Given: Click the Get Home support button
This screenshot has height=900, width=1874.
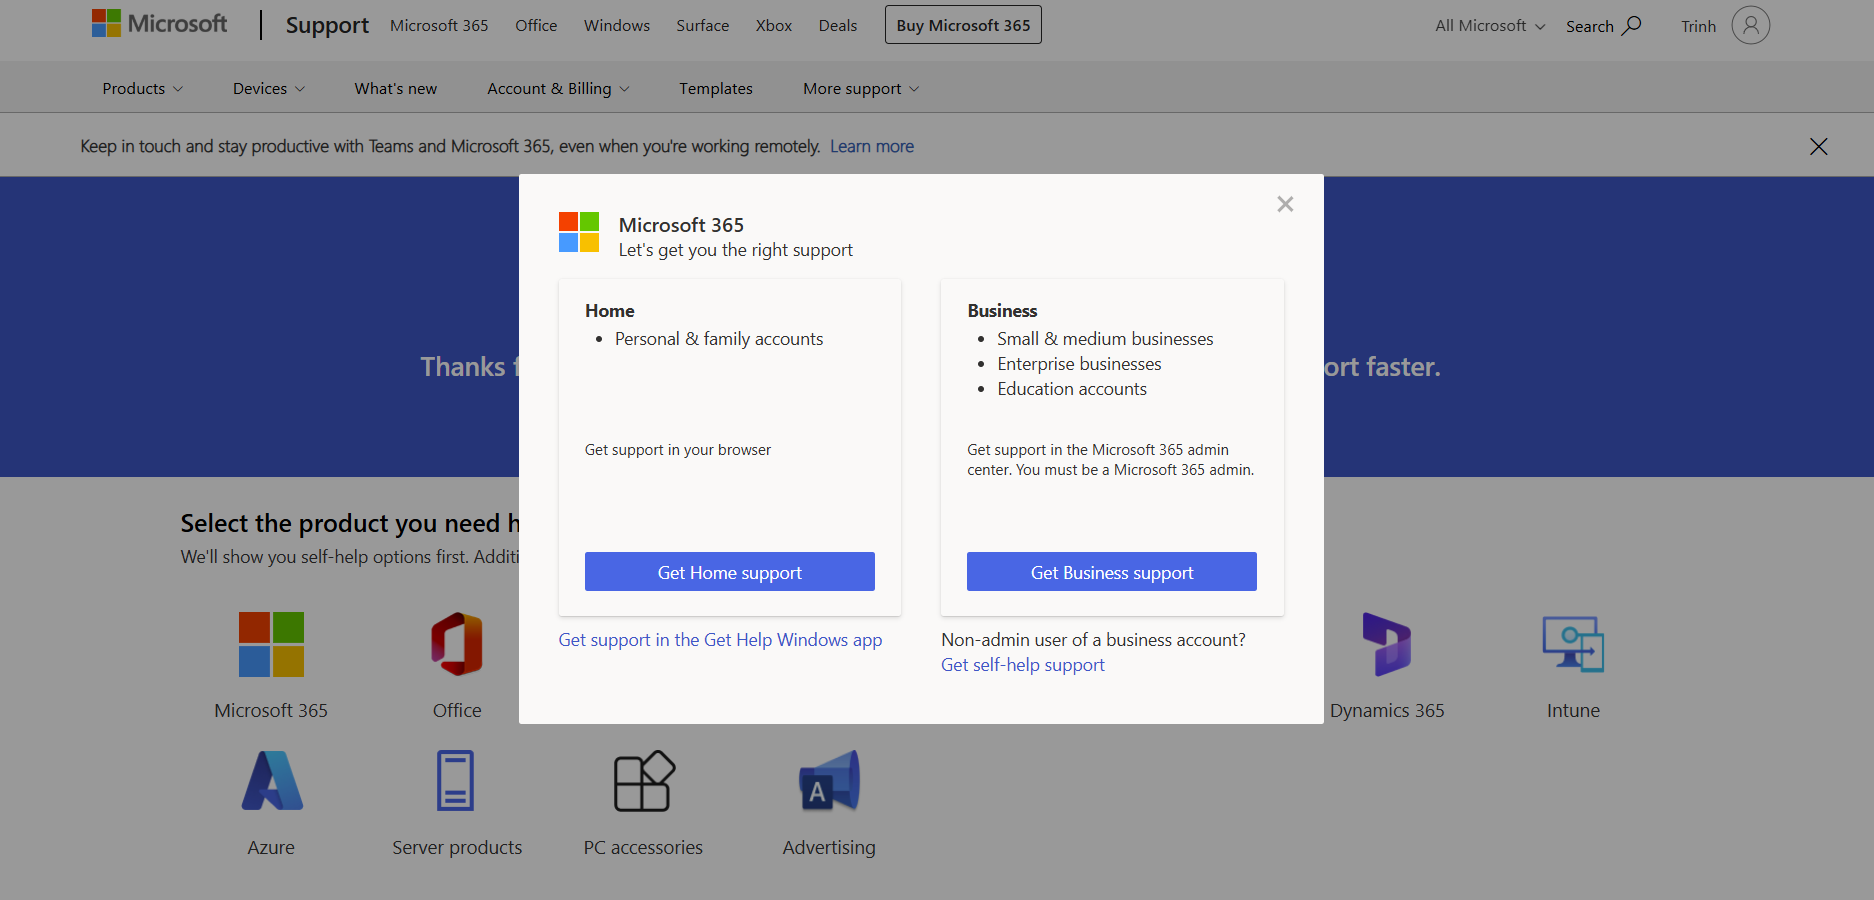Looking at the screenshot, I should point(730,572).
